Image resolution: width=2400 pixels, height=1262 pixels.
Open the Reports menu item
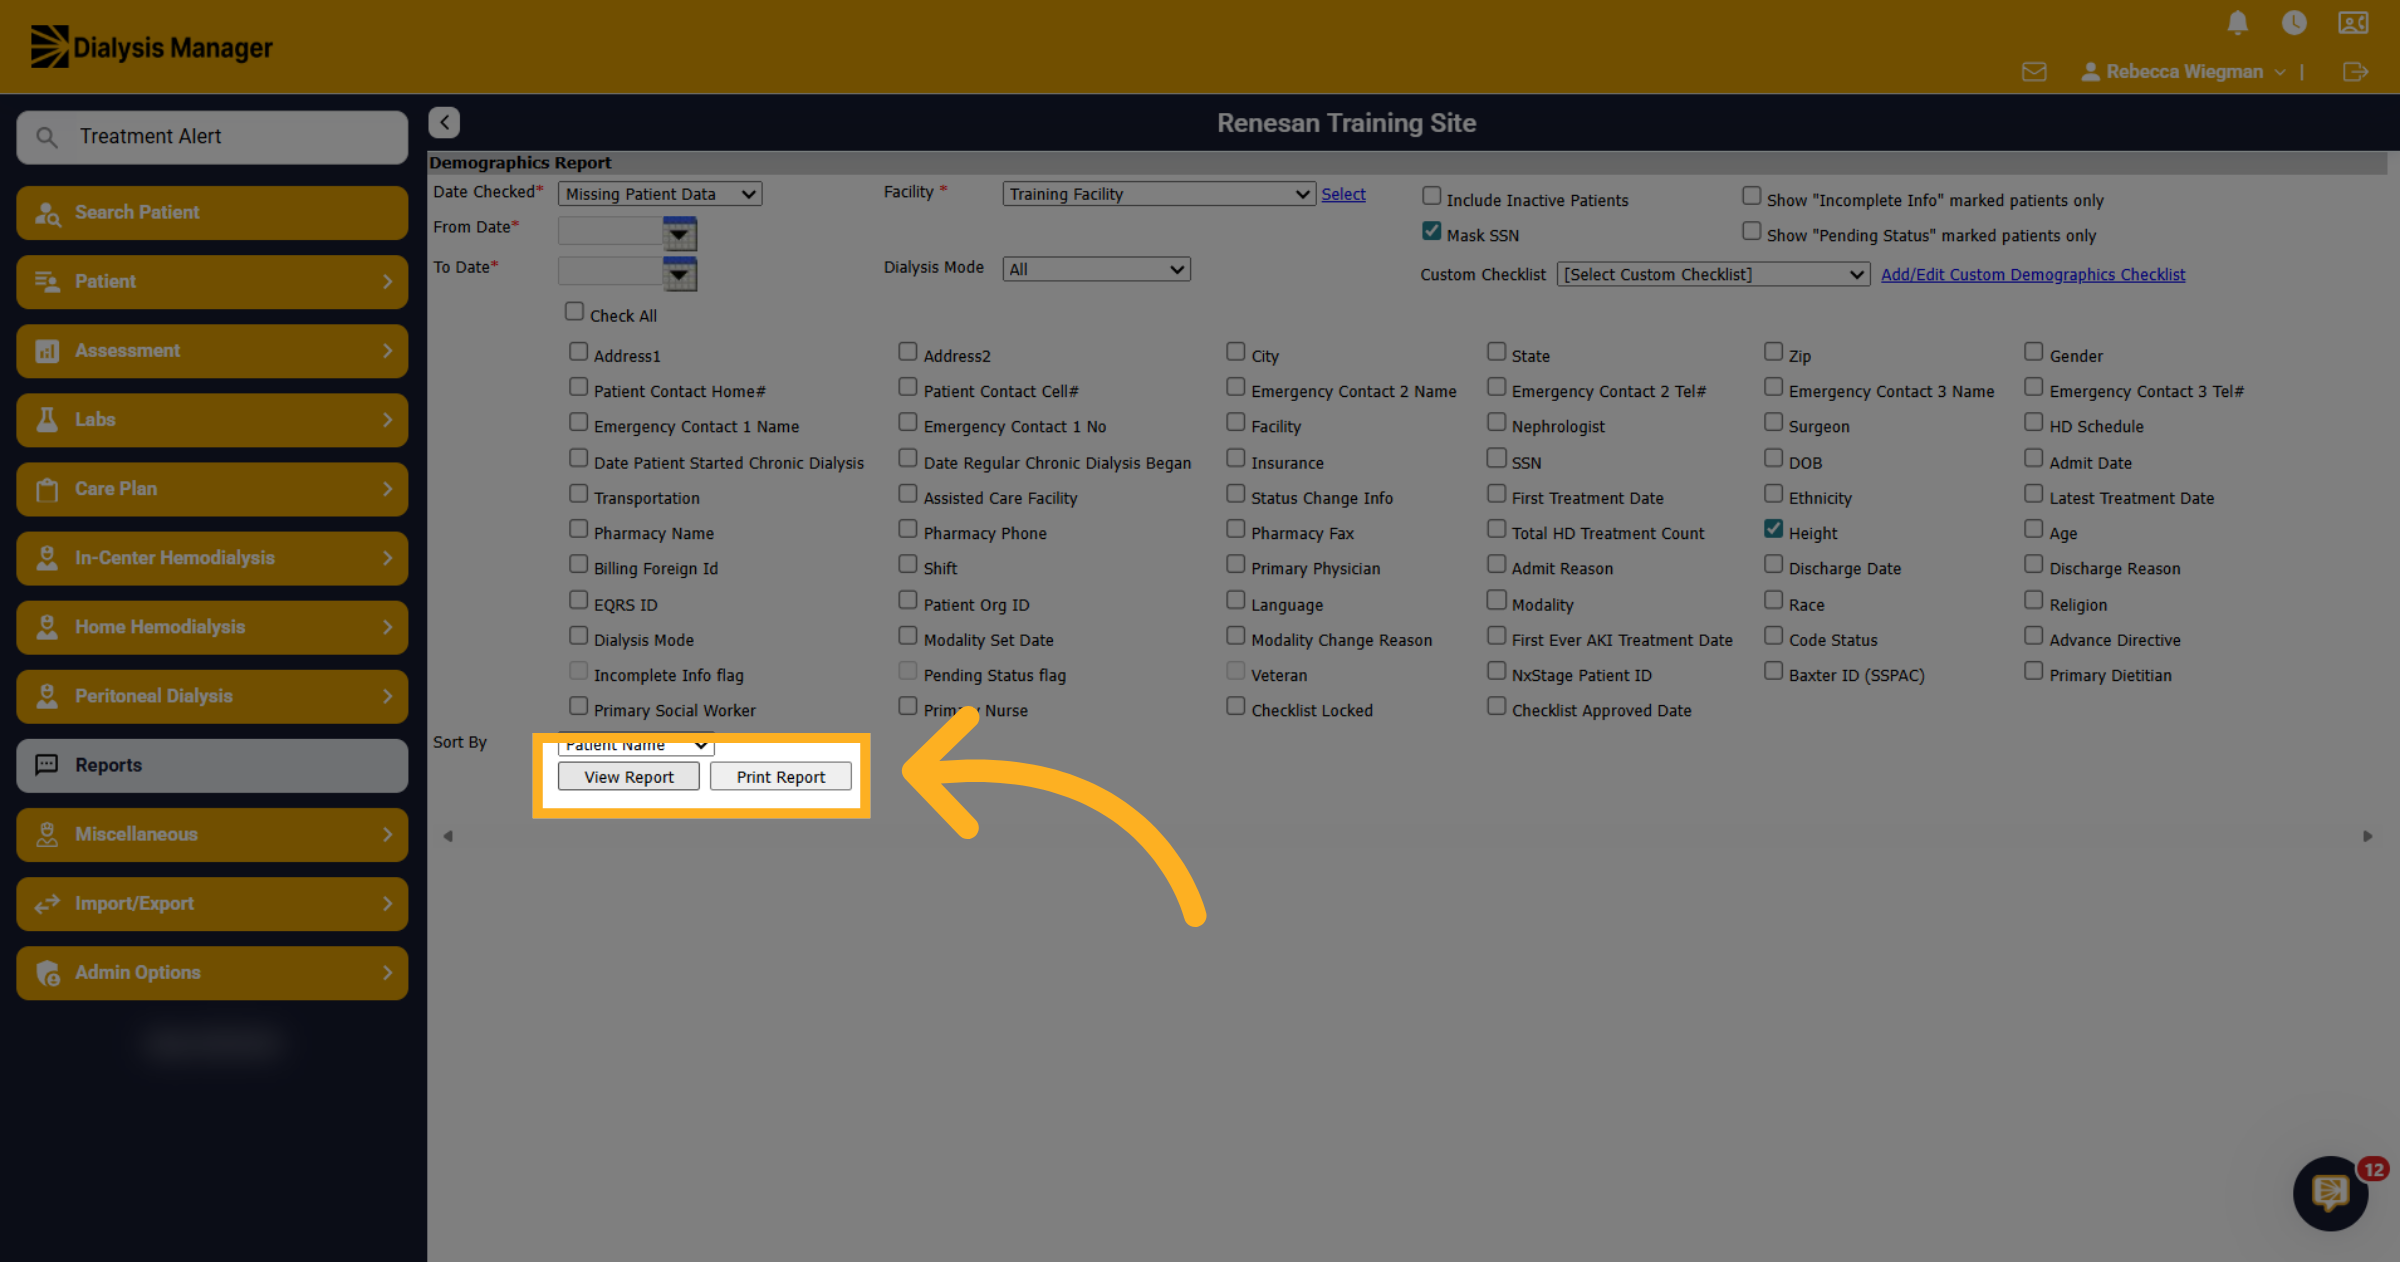(x=212, y=766)
